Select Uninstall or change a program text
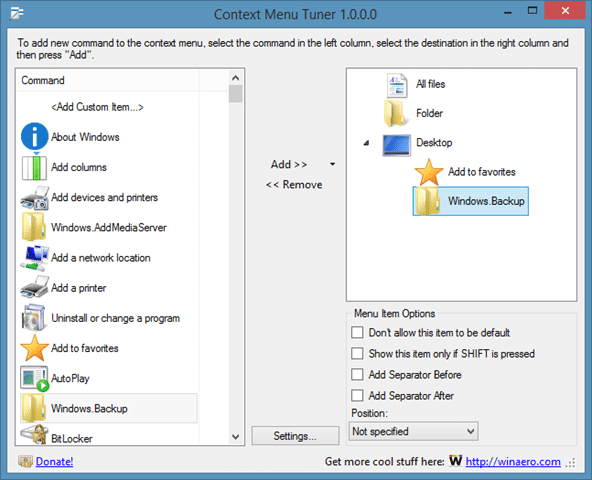Viewport: 592px width, 480px height. (x=116, y=318)
